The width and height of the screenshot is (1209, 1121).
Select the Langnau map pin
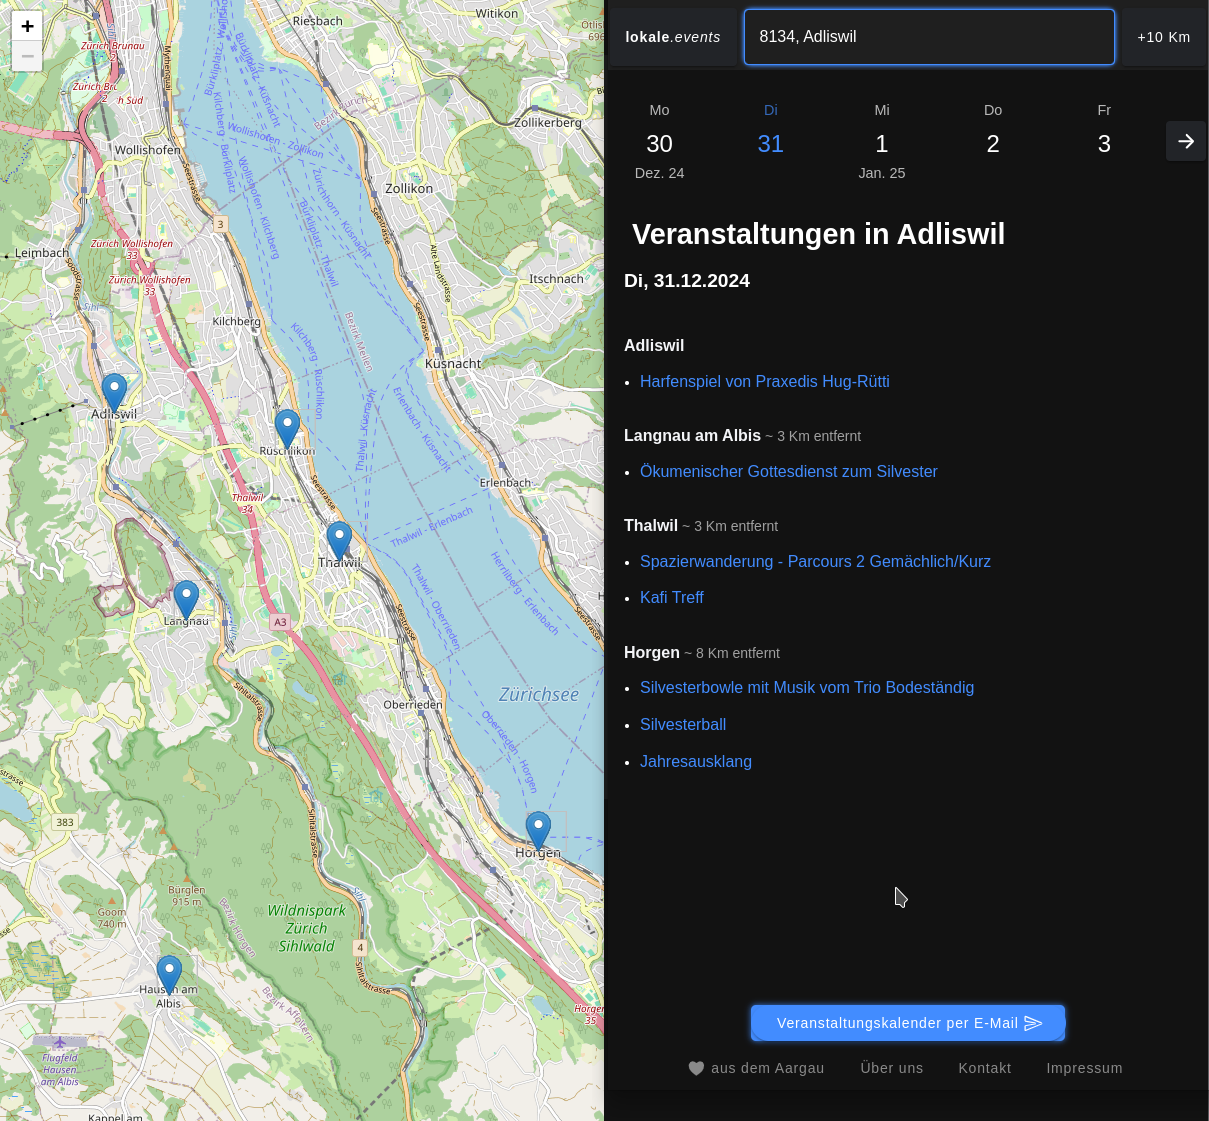pos(186,598)
